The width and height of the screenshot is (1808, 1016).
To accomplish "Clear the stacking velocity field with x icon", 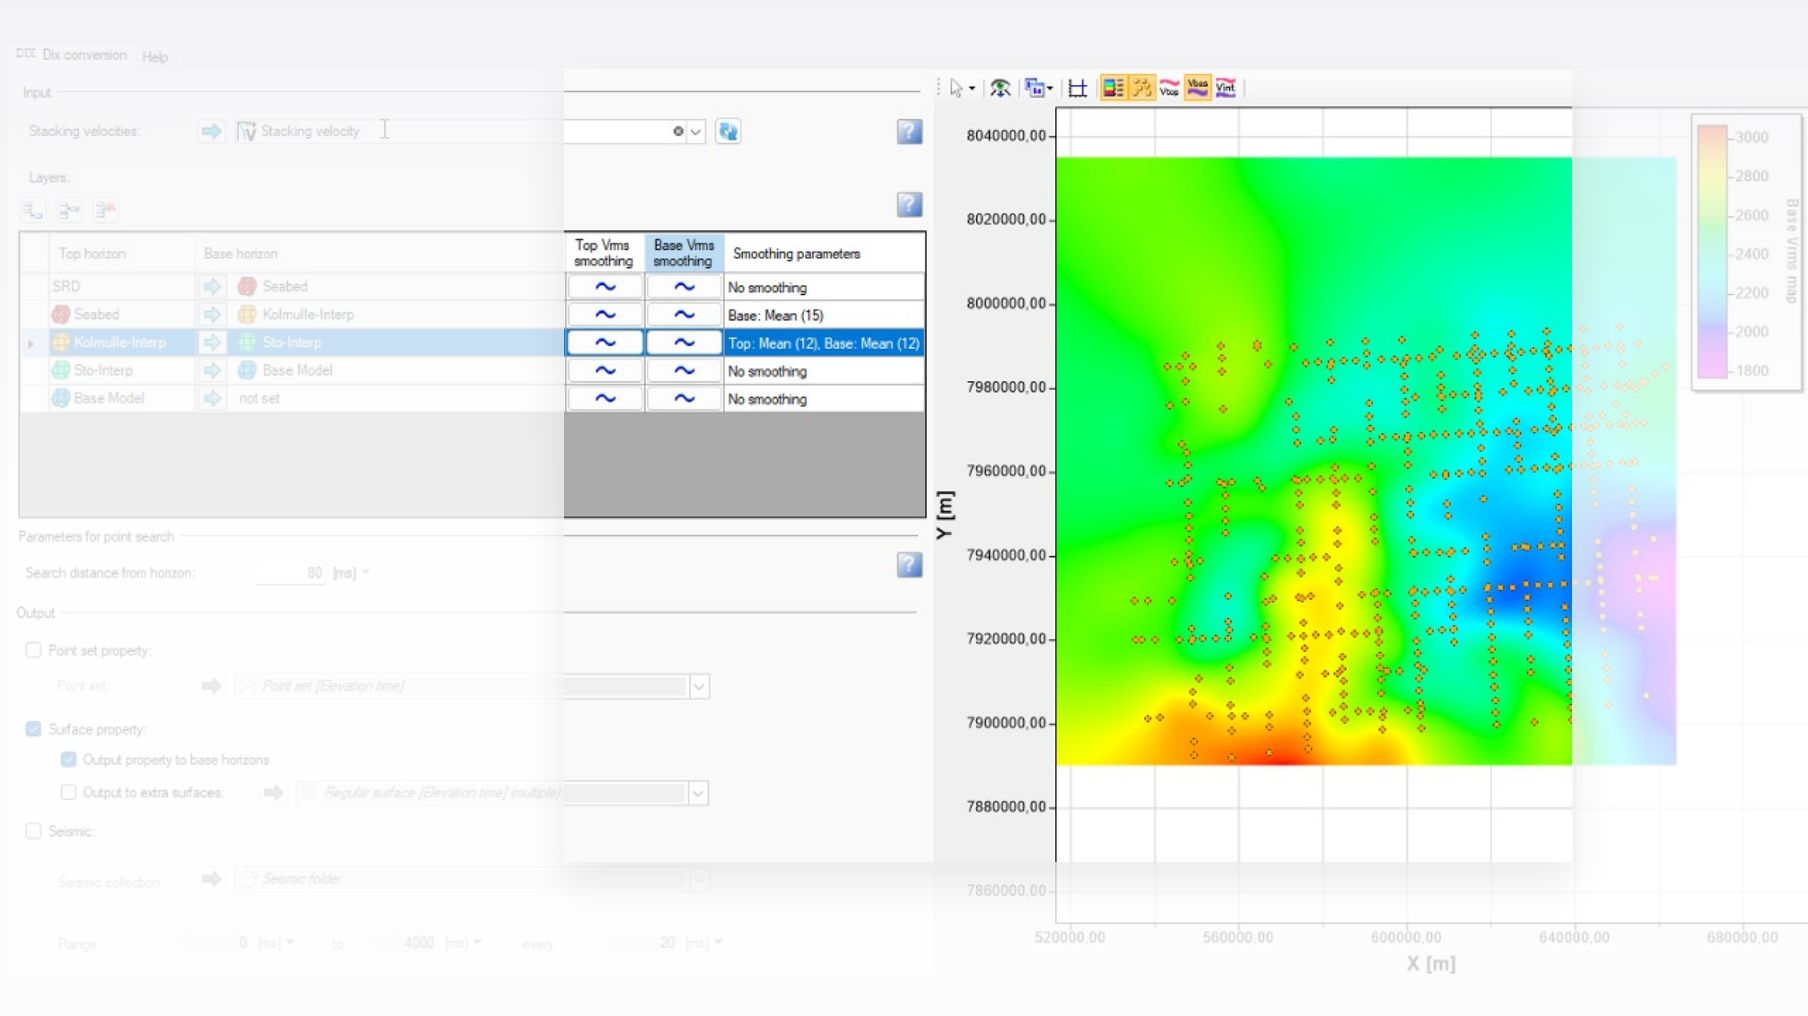I will [x=678, y=131].
